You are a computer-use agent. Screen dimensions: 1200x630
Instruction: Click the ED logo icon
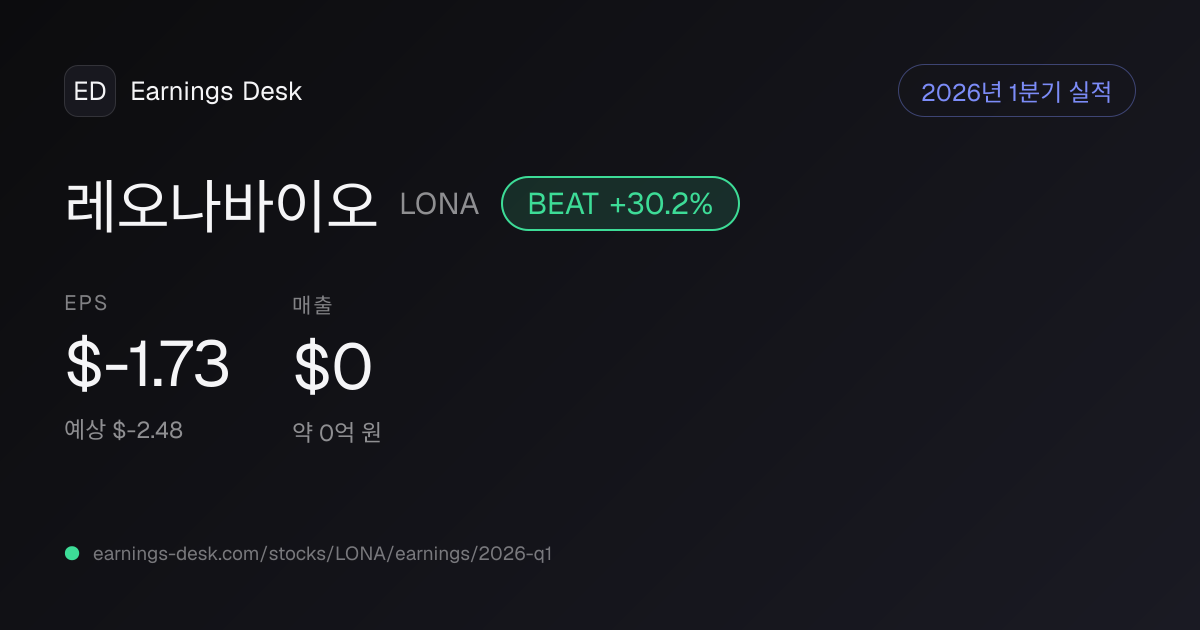pos(90,91)
